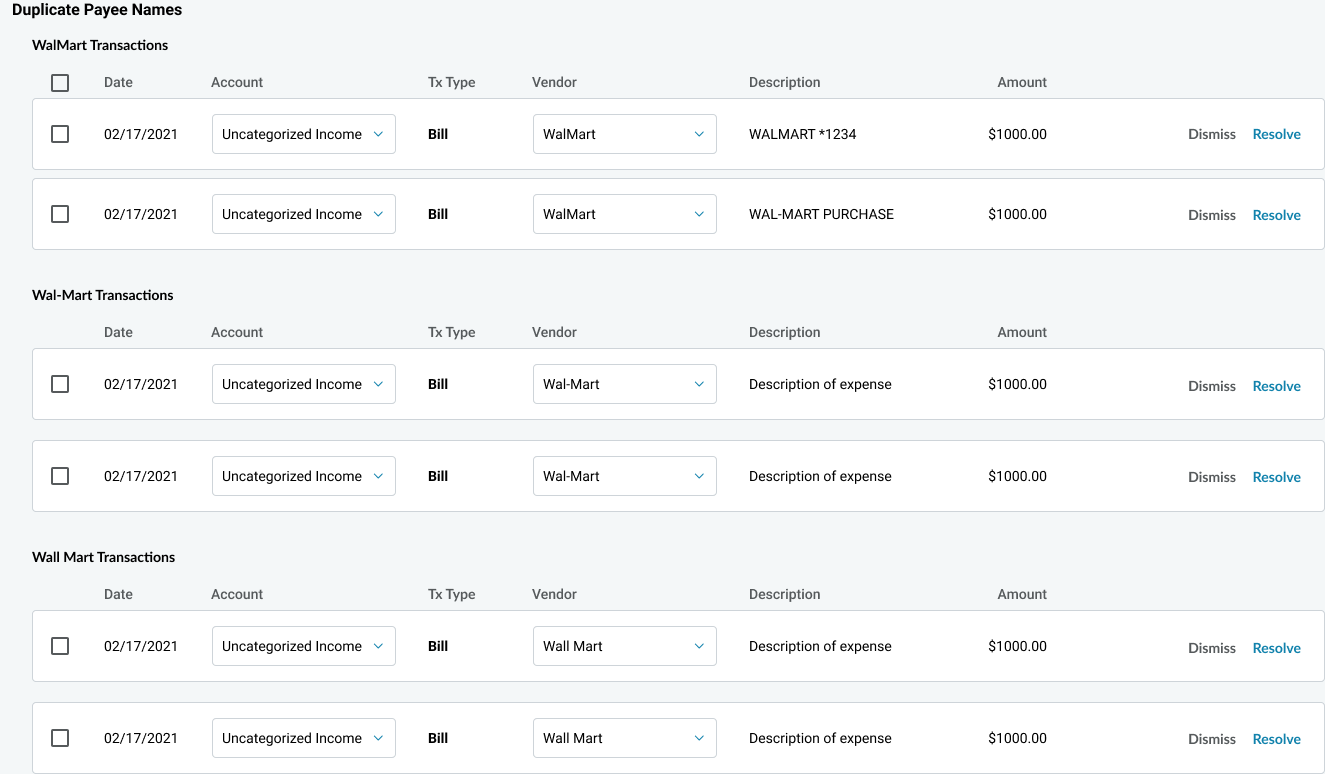Click Description column header under Wall Mart Transactions
Screen dimensions: 1325x774
(784, 594)
